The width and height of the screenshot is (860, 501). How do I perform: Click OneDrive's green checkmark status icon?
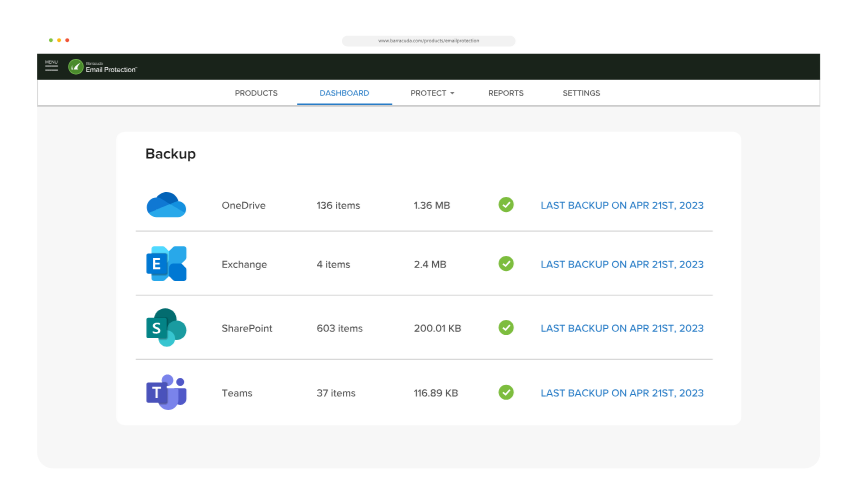[x=506, y=205]
